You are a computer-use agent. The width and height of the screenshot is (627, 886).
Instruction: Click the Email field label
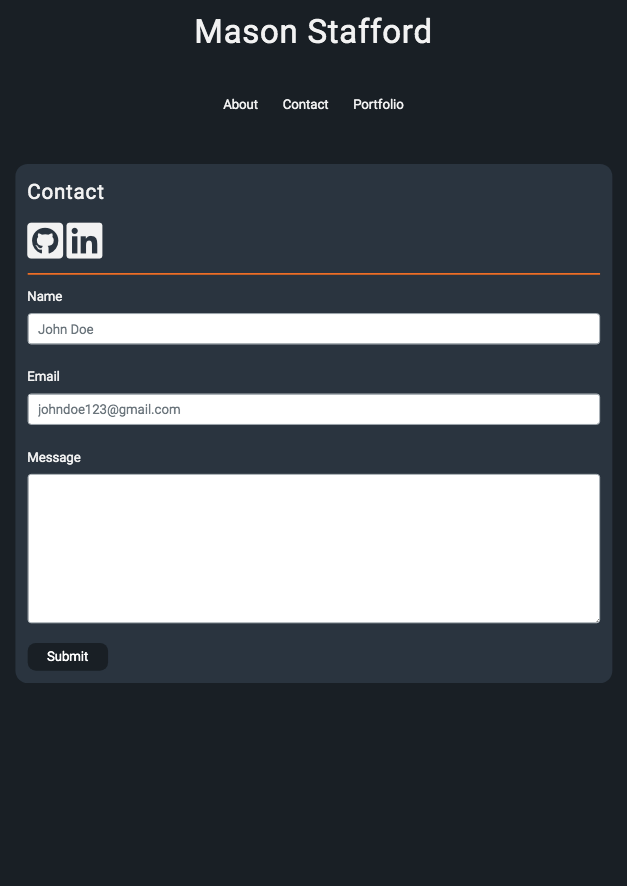point(43,376)
